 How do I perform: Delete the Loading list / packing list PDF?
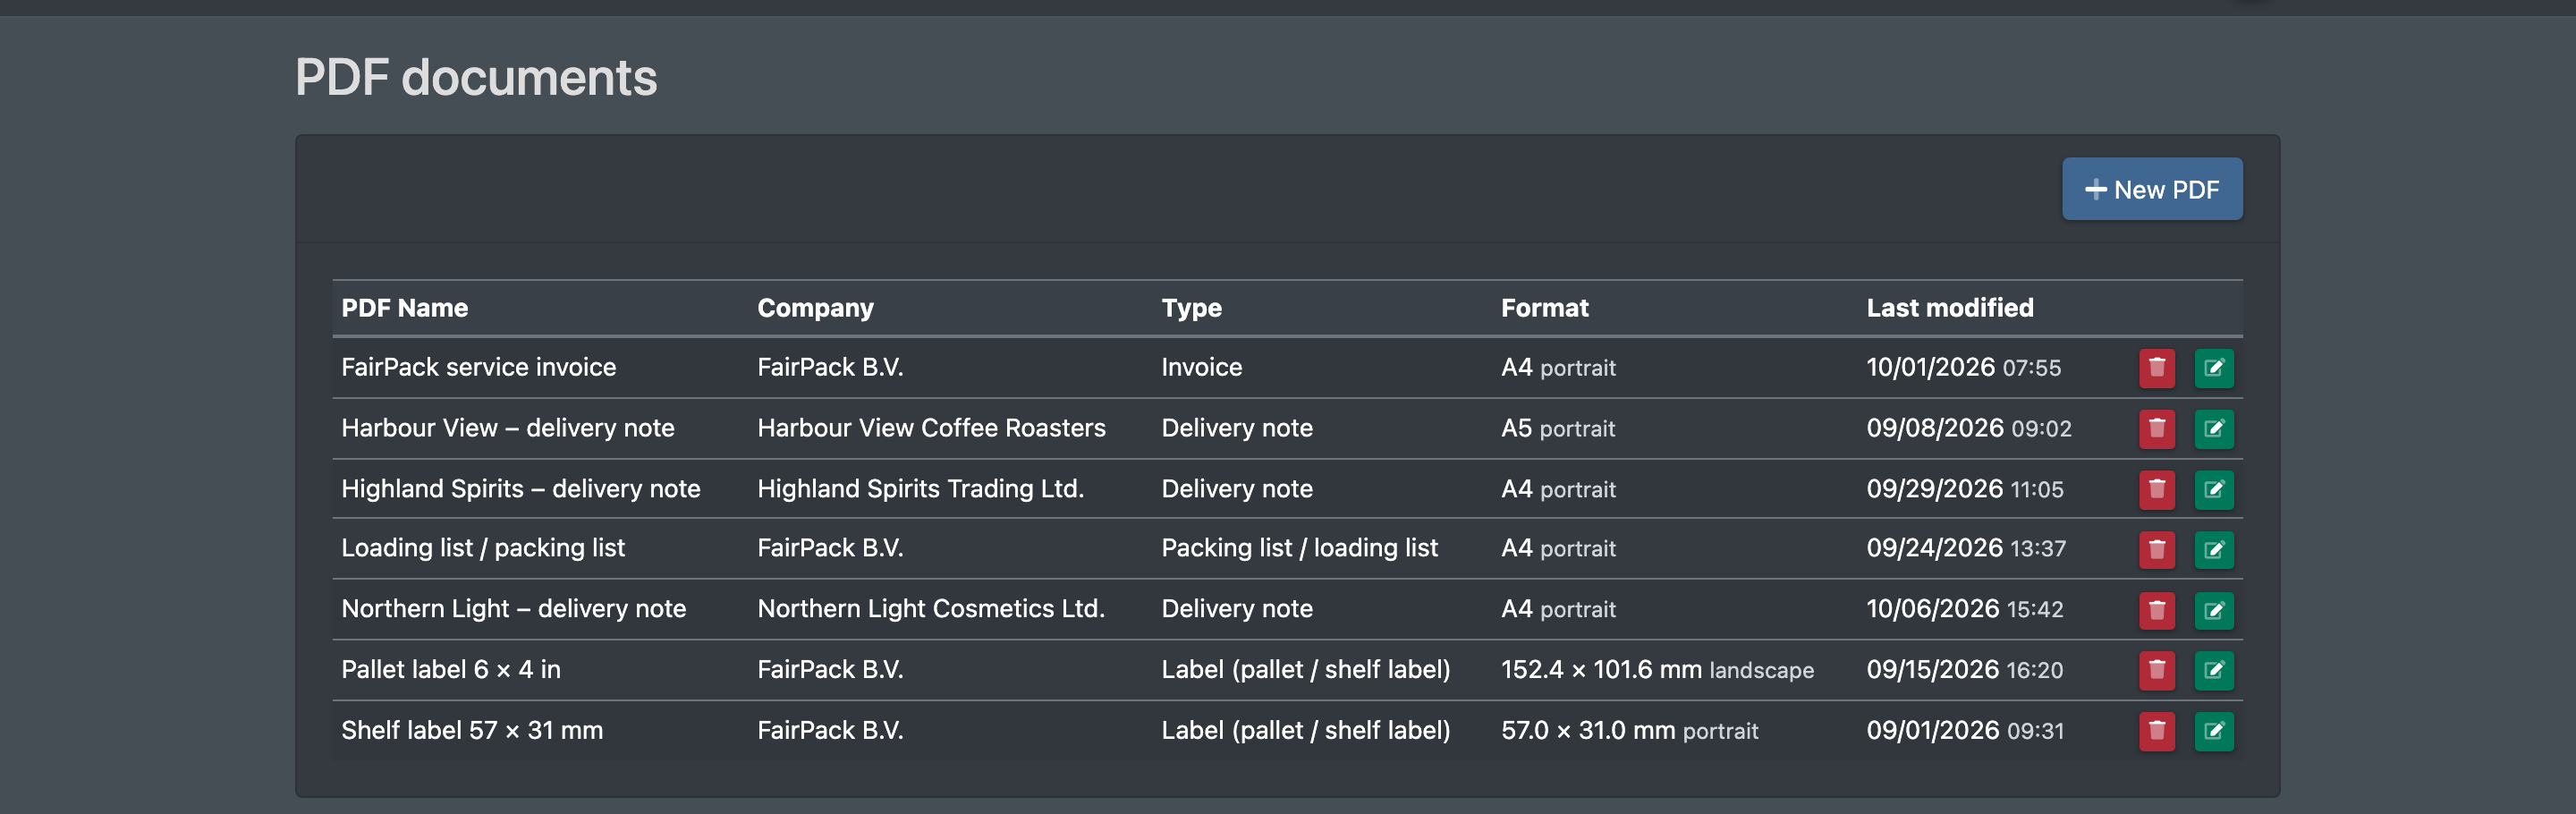tap(2156, 549)
